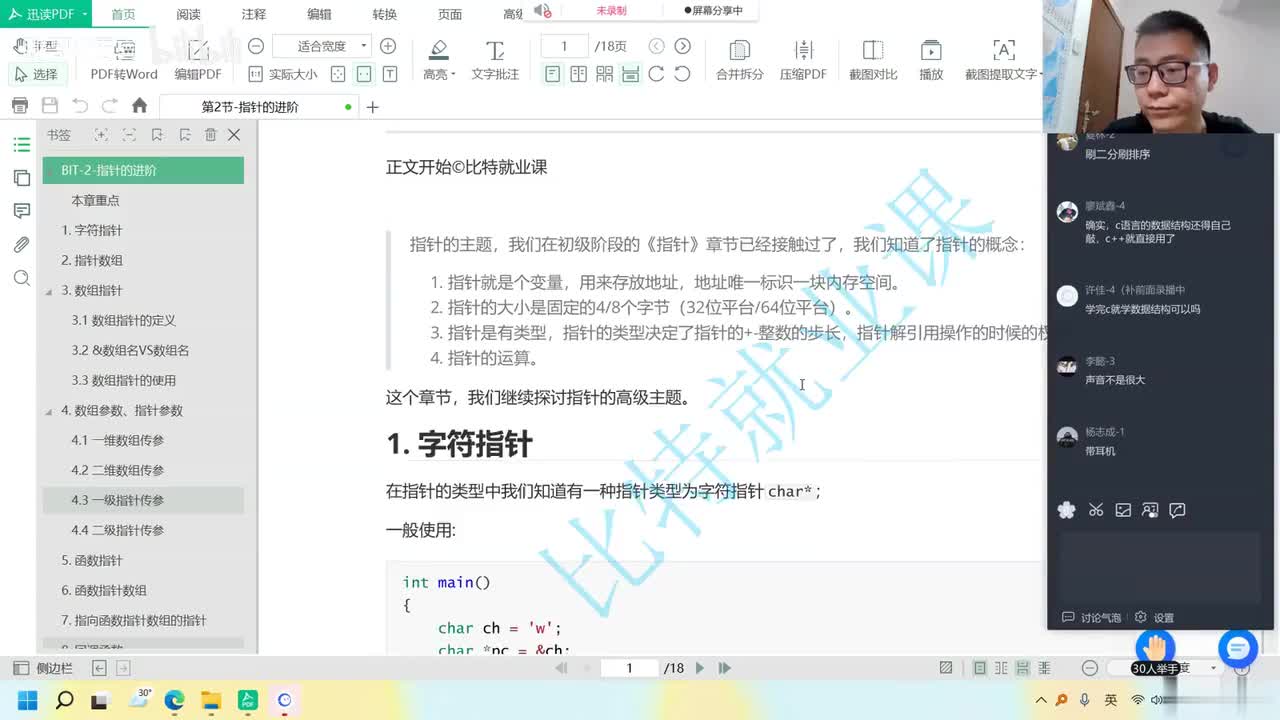Image resolution: width=1280 pixels, height=720 pixels.
Task: Click the print icon in quick toolbar
Action: (19, 106)
